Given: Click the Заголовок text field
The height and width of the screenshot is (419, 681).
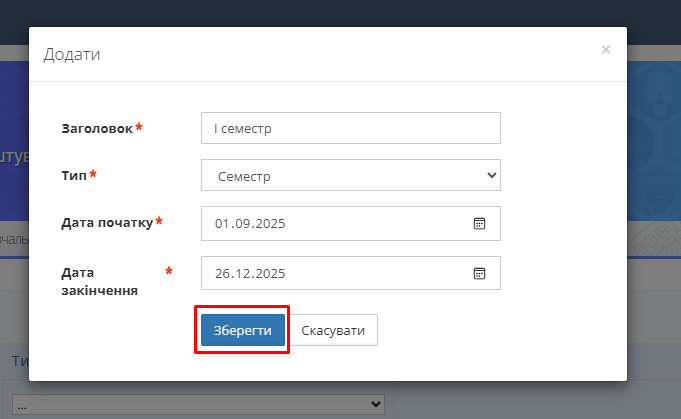Looking at the screenshot, I should tap(350, 128).
